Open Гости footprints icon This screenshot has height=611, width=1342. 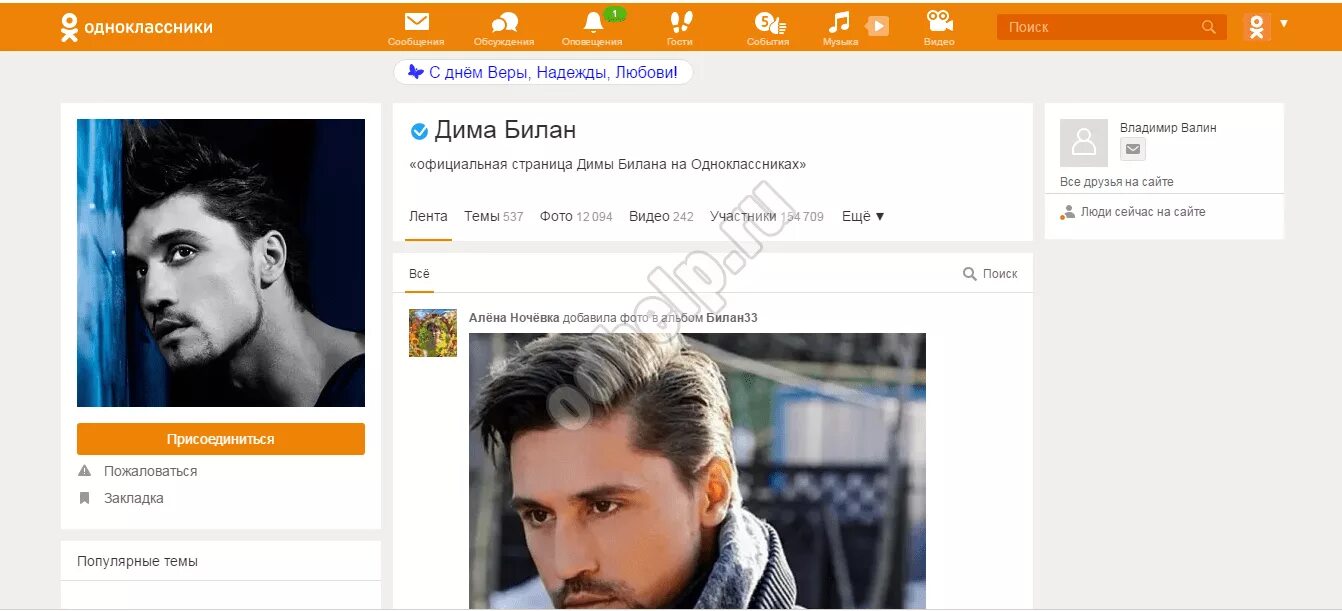coord(681,22)
